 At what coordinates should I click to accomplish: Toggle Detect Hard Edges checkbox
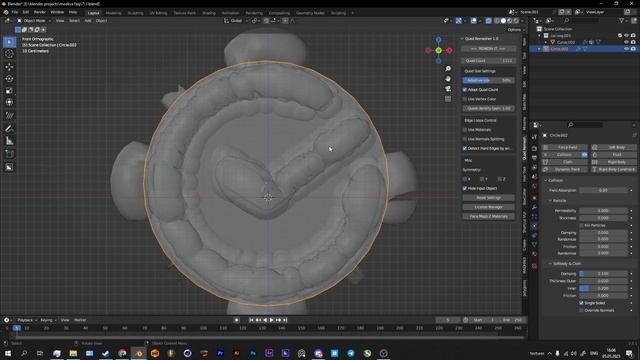tap(464, 149)
